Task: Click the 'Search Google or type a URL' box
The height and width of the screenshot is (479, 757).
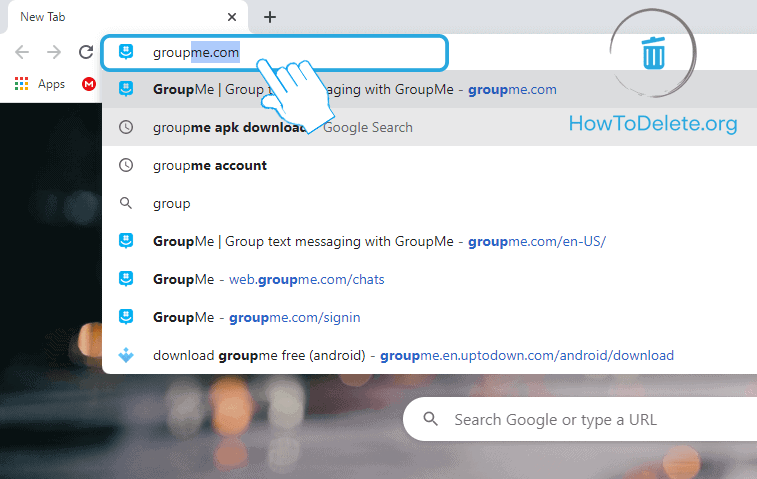Action: click(x=580, y=419)
